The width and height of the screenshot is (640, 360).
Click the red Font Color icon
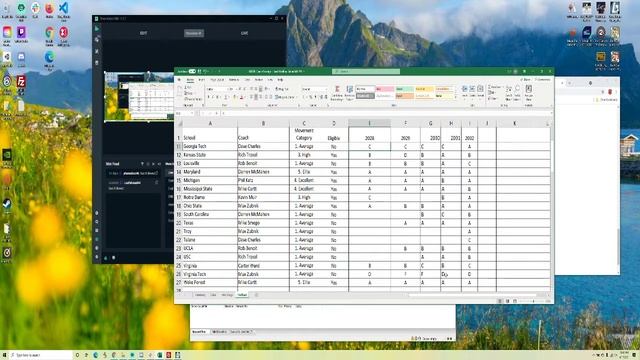(241, 97)
